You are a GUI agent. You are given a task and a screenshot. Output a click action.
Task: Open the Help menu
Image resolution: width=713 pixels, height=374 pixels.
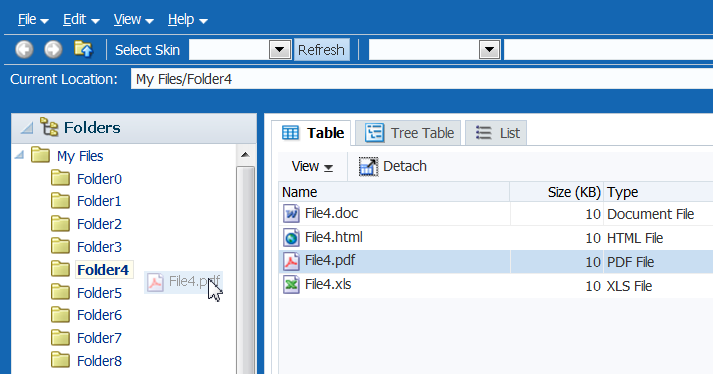187,20
